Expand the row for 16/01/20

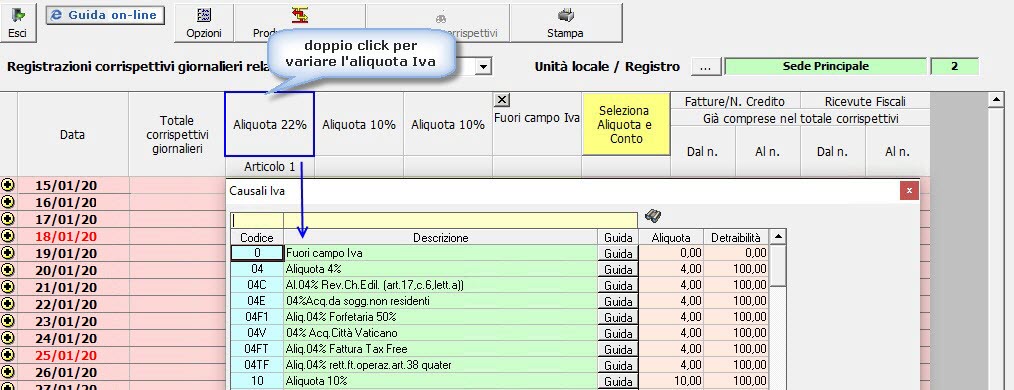click(8, 202)
